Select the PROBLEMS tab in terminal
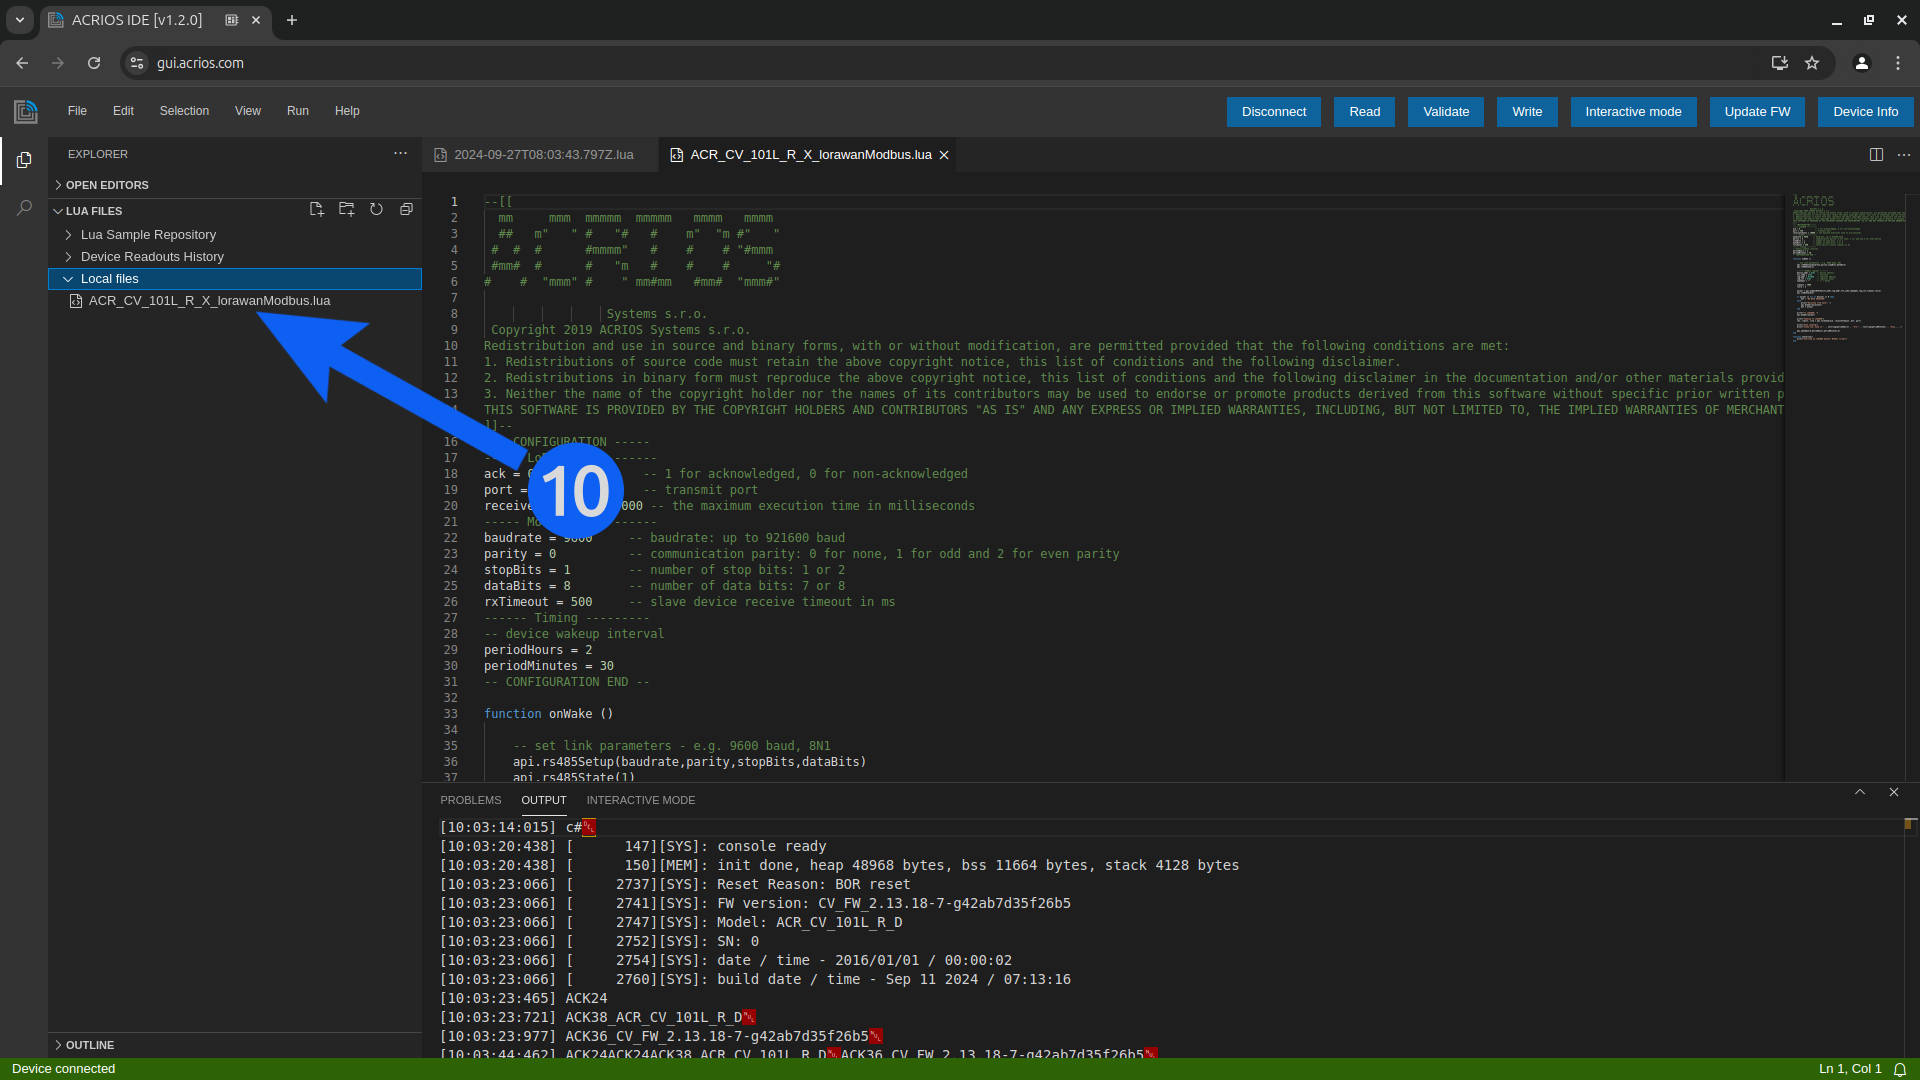 [471, 799]
